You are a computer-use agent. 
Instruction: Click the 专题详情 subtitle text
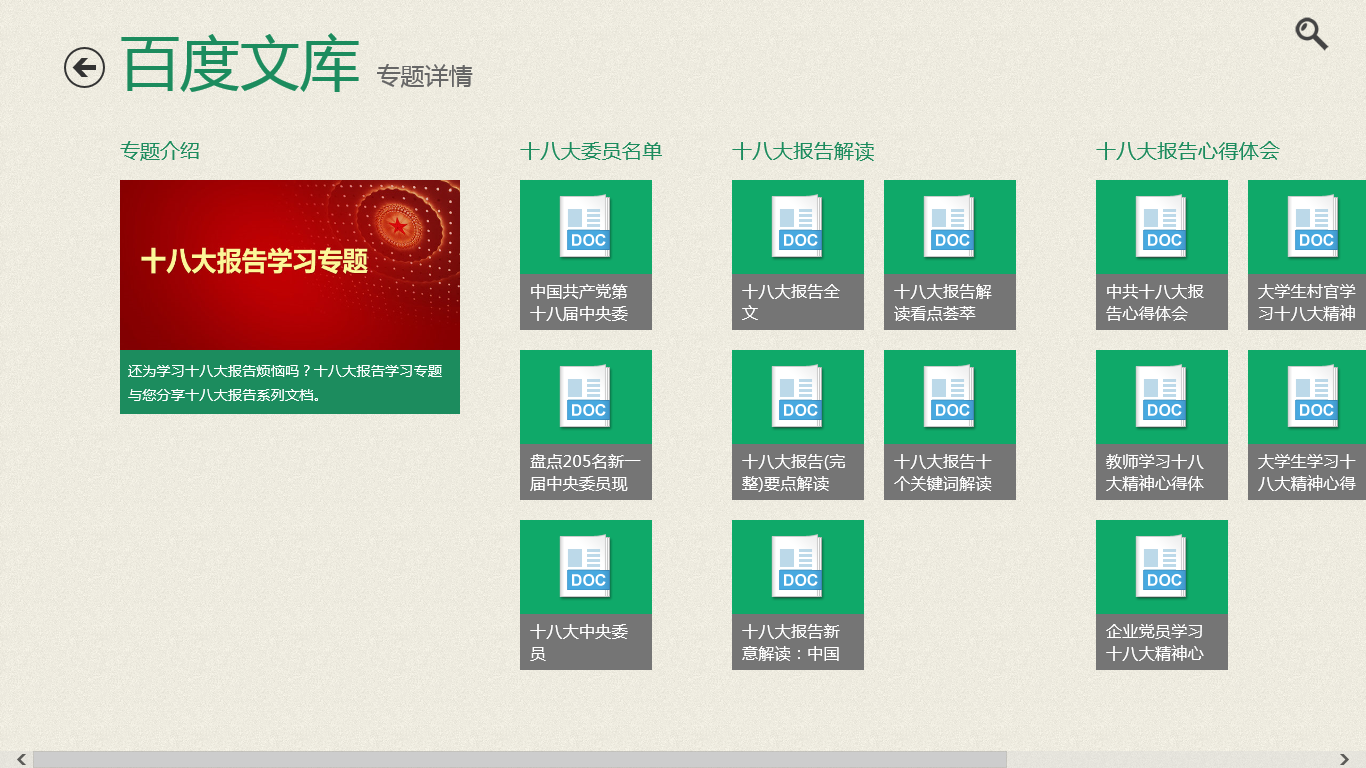424,76
